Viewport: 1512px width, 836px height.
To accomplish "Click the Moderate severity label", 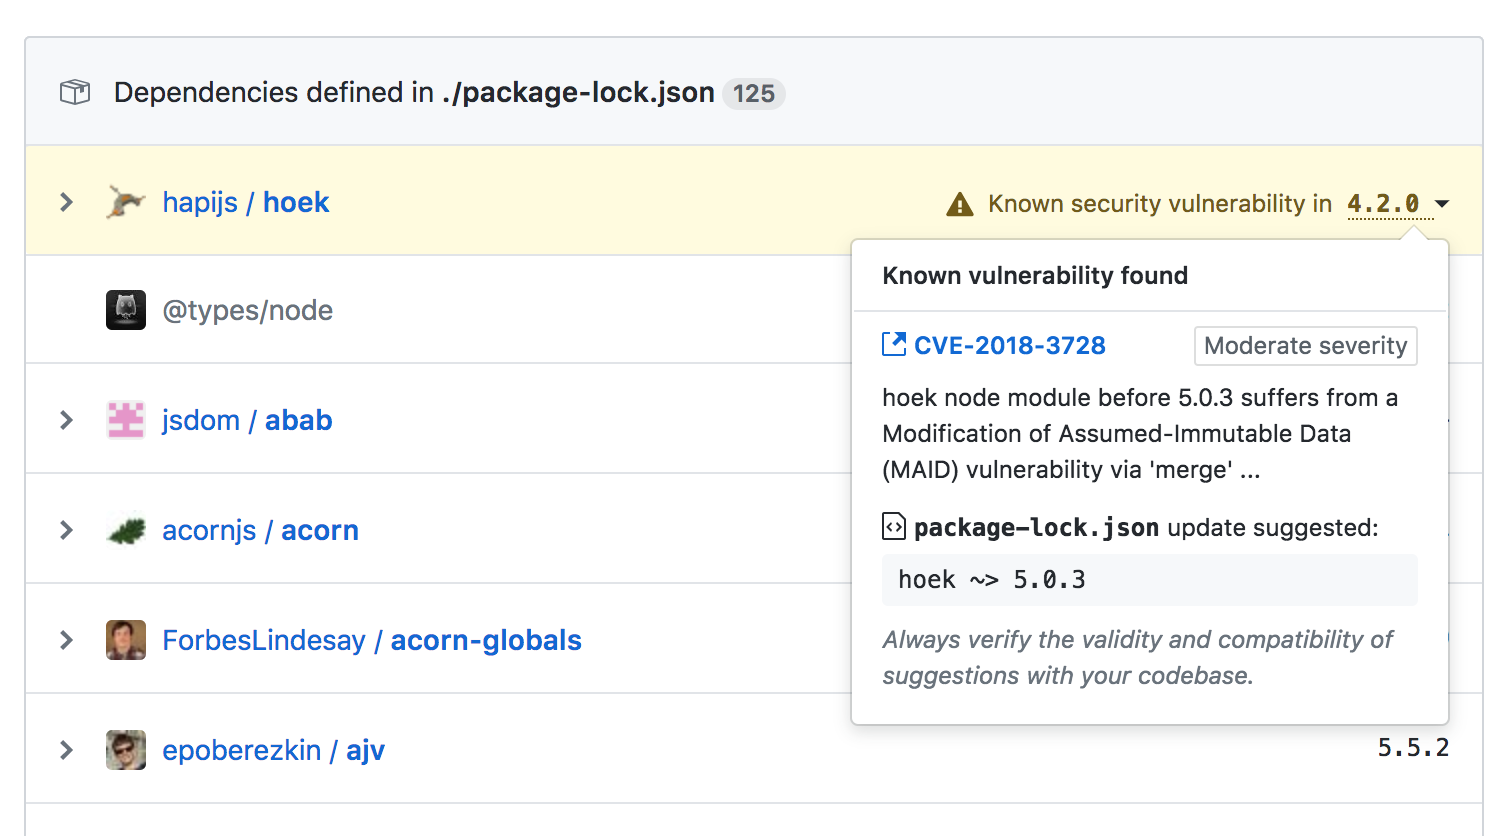I will (x=1305, y=346).
